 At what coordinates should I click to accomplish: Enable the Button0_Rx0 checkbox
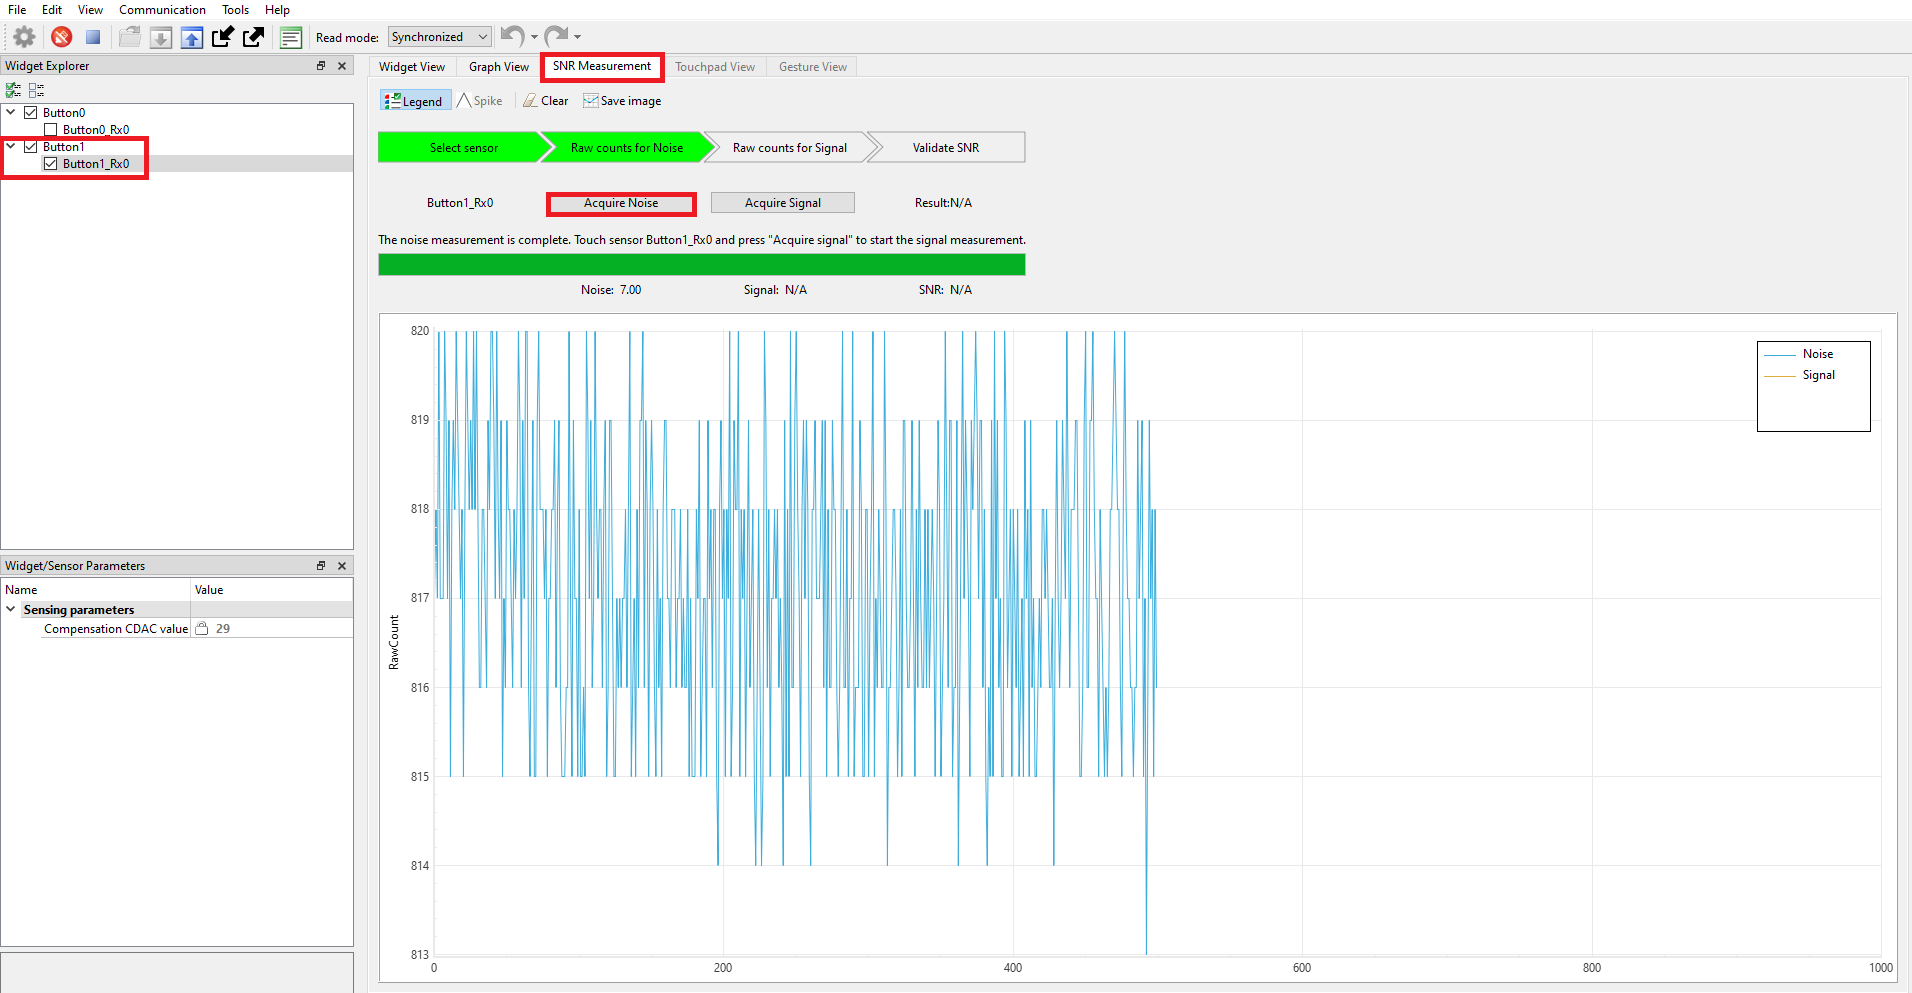pos(51,130)
